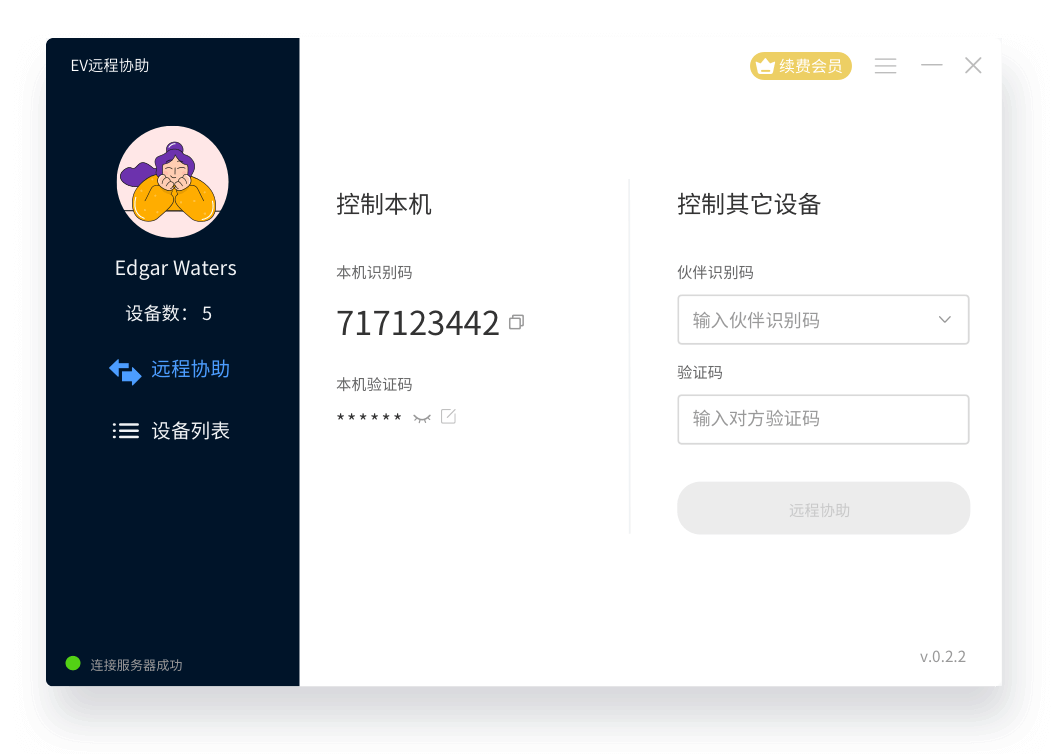The width and height of the screenshot is (1060, 754).
Task: Click the 连接服务器成功 status text
Action: click(x=134, y=663)
